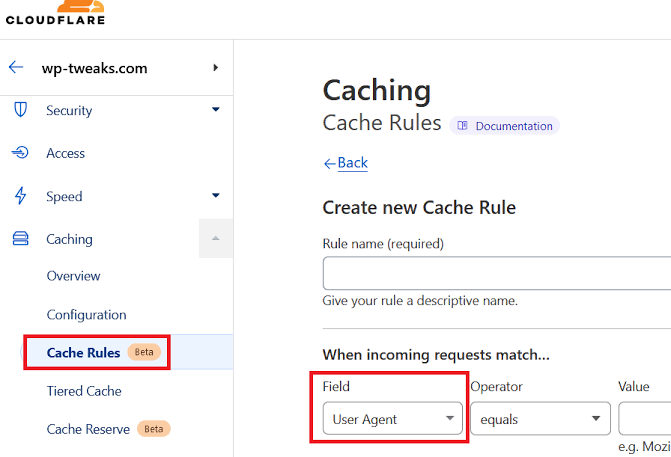Viewport: 671px width, 457px height.
Task: Open the Documentation link
Action: pyautogui.click(x=505, y=126)
